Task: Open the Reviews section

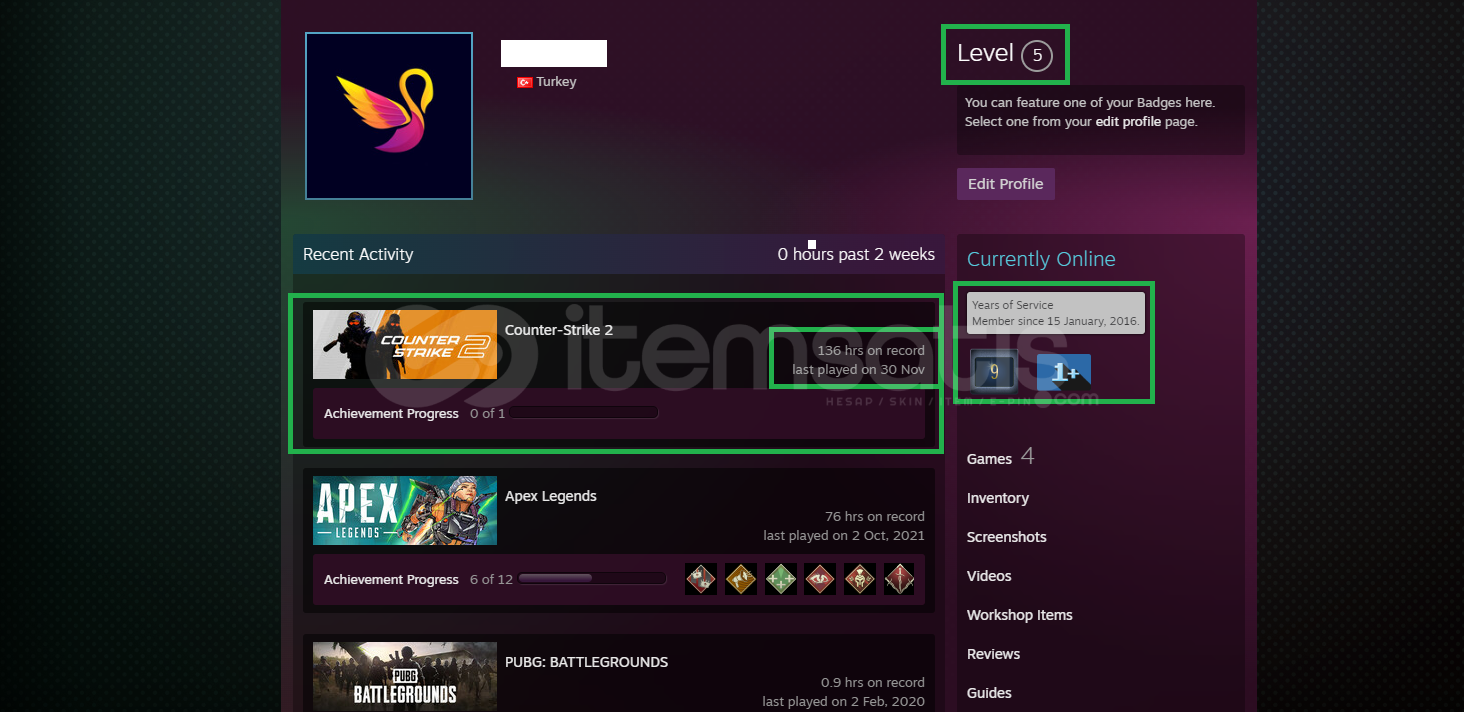Action: [x=994, y=654]
